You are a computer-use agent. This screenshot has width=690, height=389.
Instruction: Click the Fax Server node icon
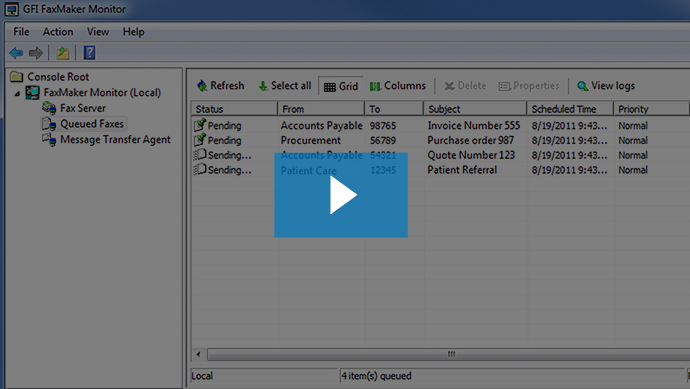[49, 108]
